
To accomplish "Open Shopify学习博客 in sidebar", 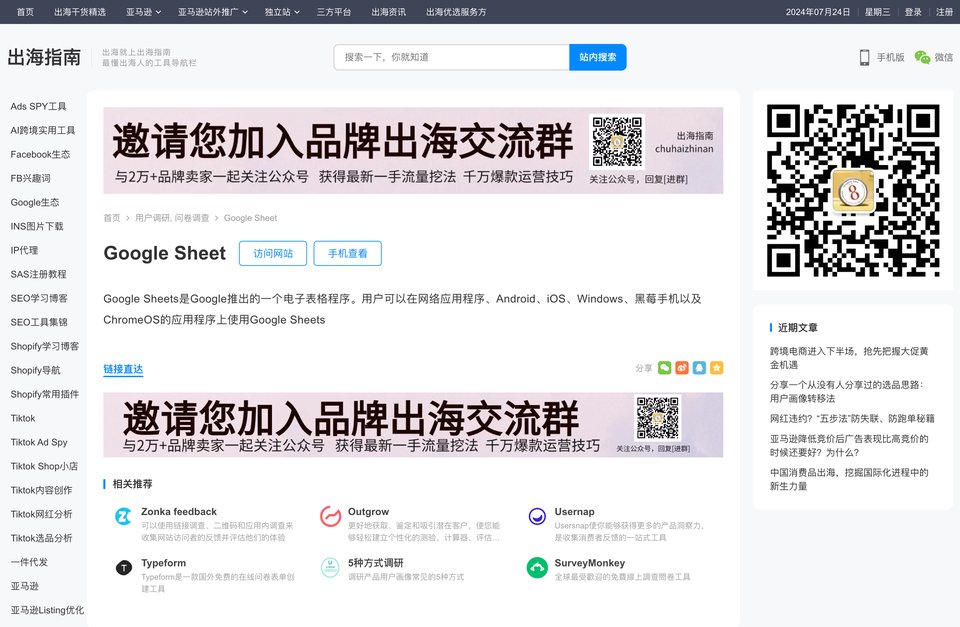I will (44, 346).
